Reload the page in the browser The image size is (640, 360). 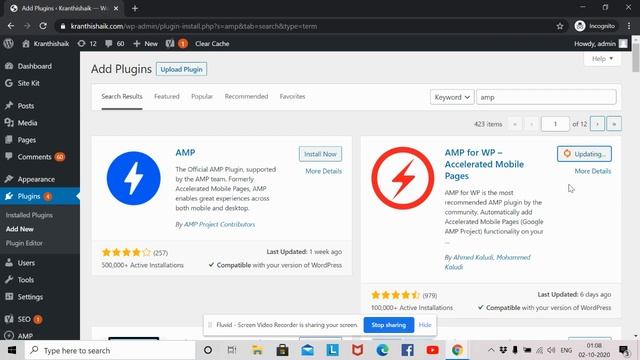pyautogui.click(x=43, y=26)
